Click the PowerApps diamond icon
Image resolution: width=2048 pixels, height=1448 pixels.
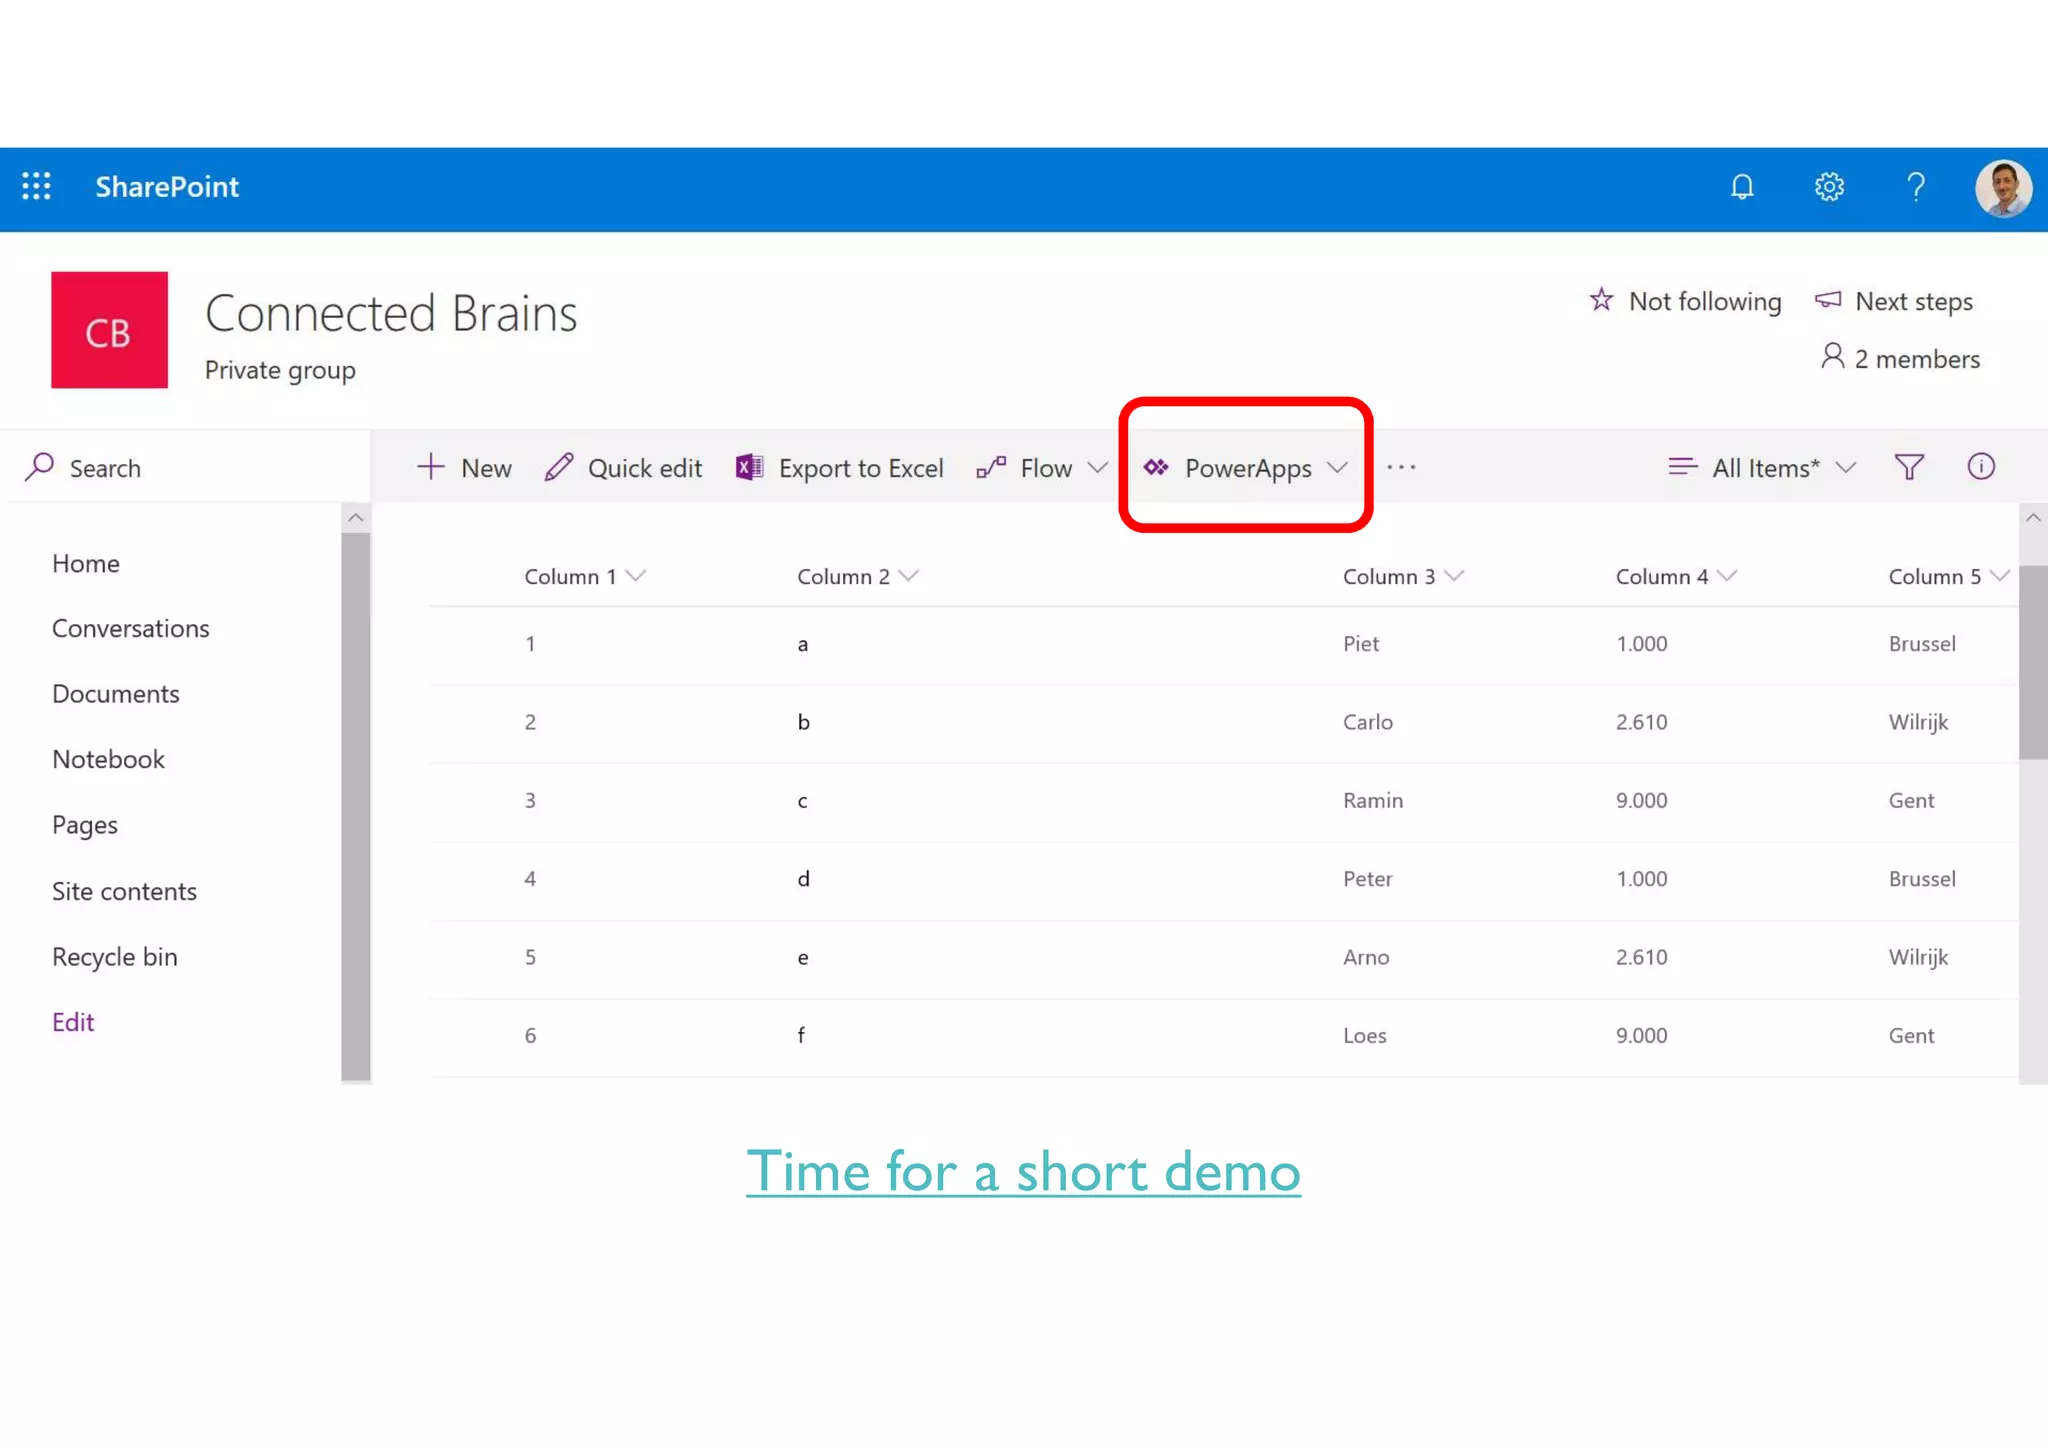tap(1156, 467)
